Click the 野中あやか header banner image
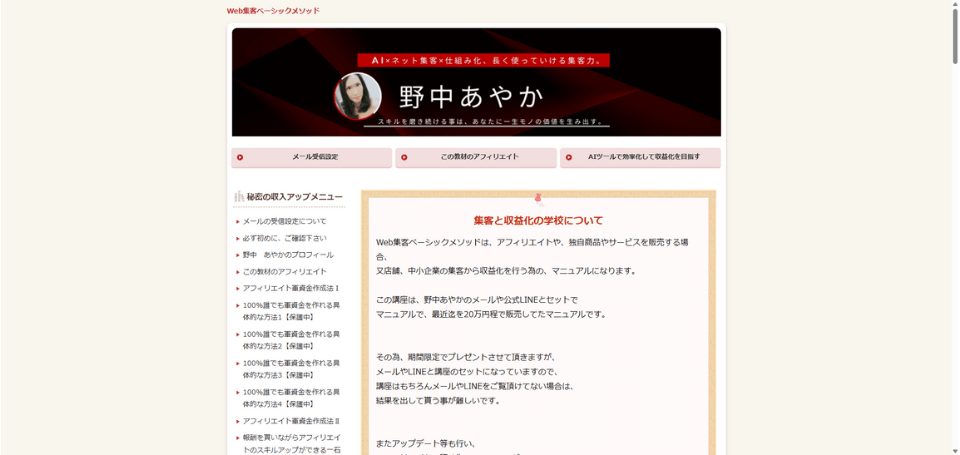 tap(476, 82)
